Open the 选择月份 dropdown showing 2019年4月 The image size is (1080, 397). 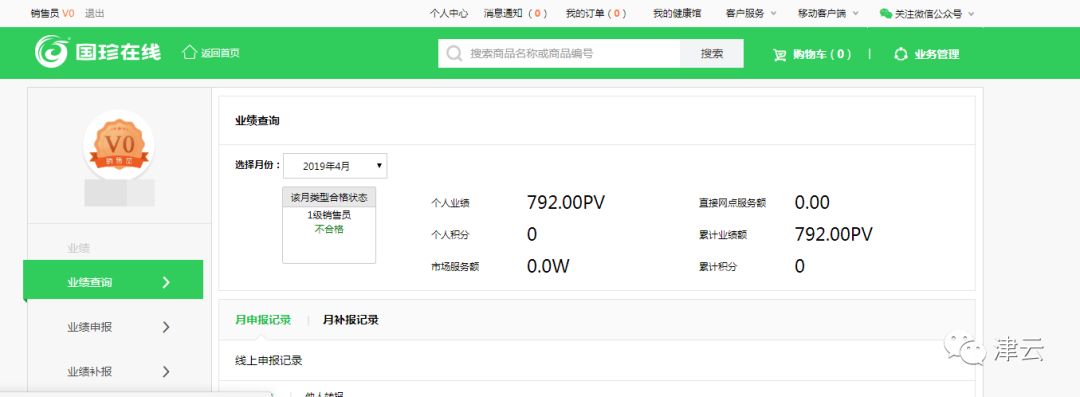tap(335, 166)
